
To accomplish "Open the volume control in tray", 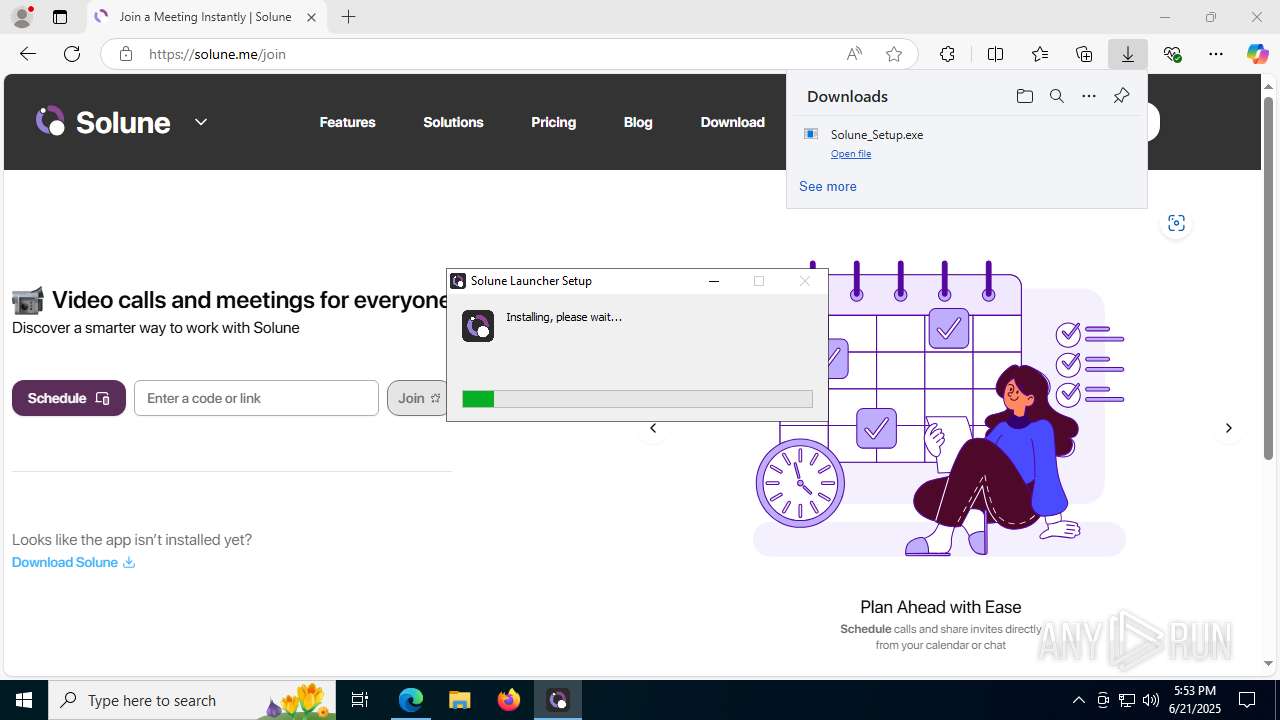I will 1151,700.
